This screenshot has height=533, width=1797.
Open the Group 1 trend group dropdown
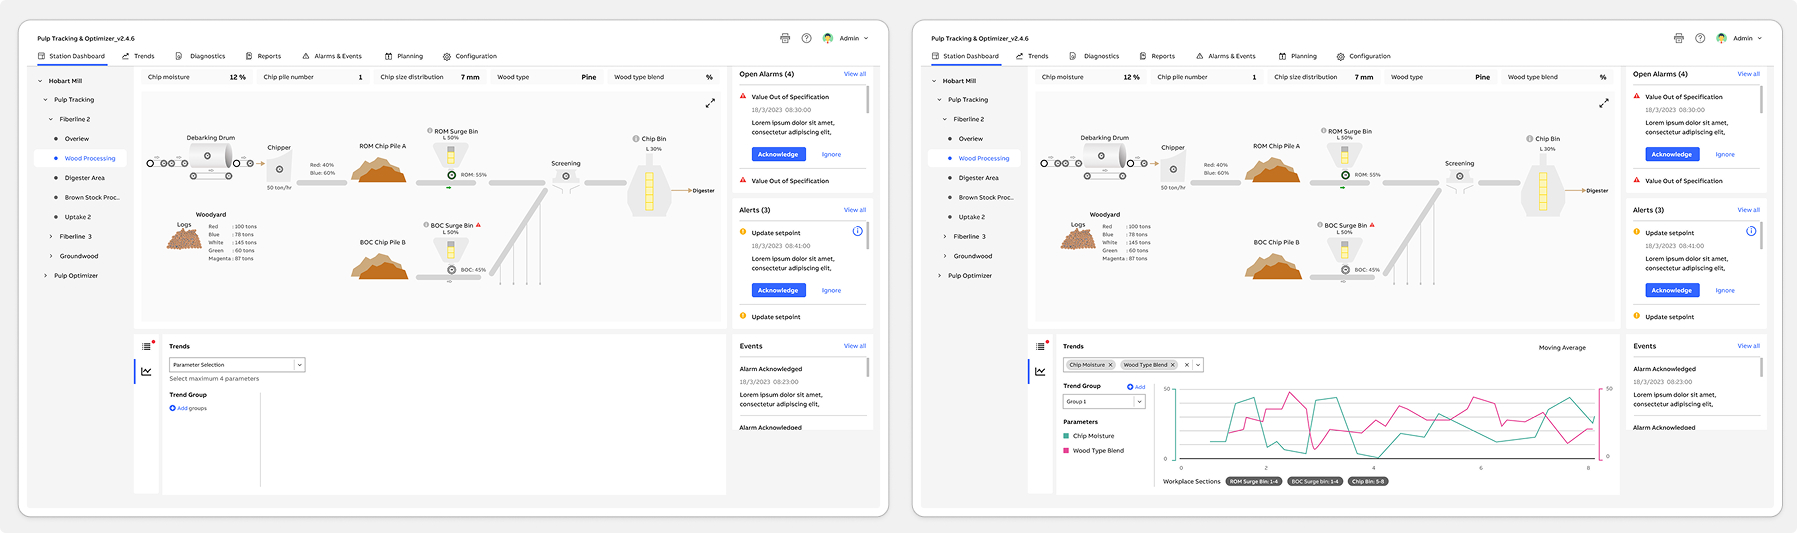(1104, 401)
